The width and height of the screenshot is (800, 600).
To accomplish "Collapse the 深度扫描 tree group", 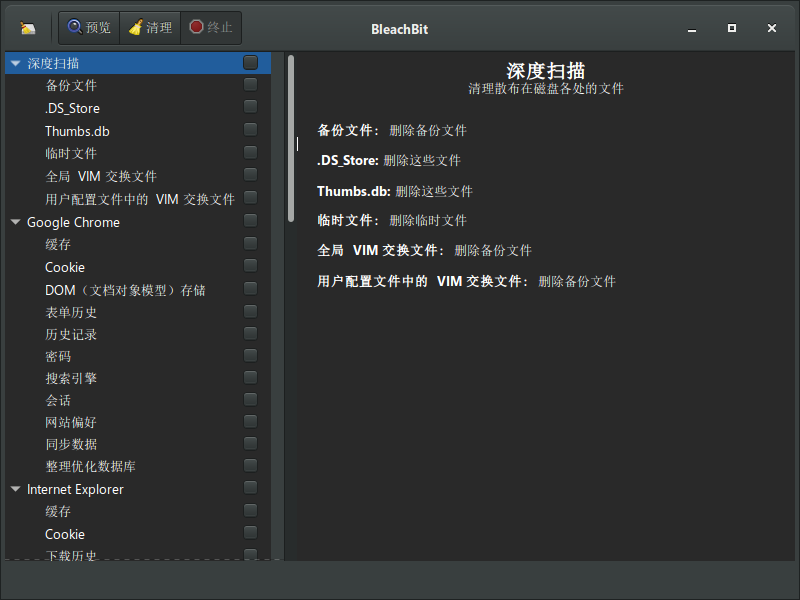I will (15, 63).
